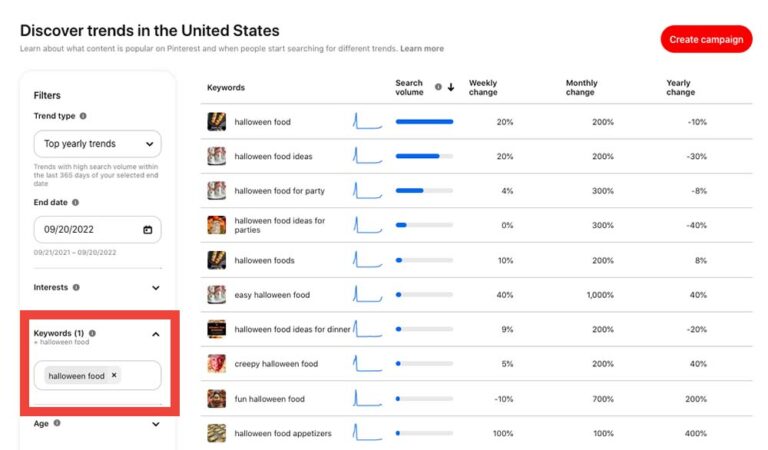This screenshot has width=768, height=450.
Task: Sort by Search volume descending arrow
Action: point(451,87)
